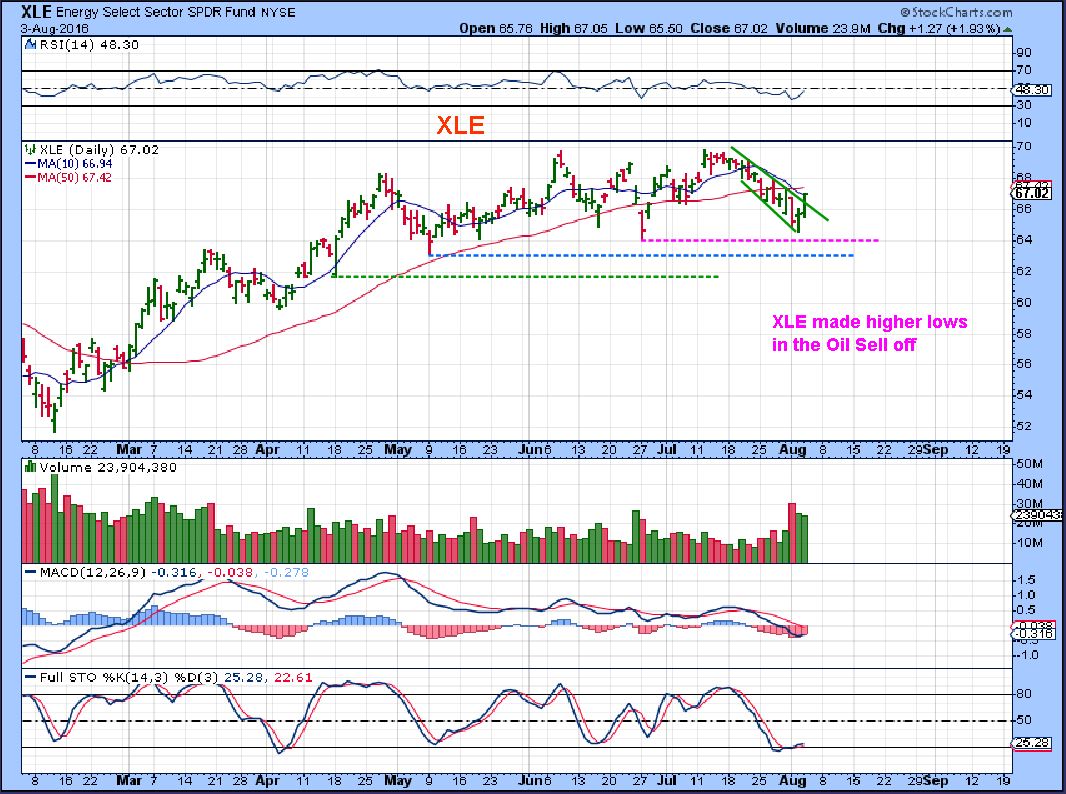Click the tallest red volume bar in August
The image size is (1066, 794).
point(791,533)
